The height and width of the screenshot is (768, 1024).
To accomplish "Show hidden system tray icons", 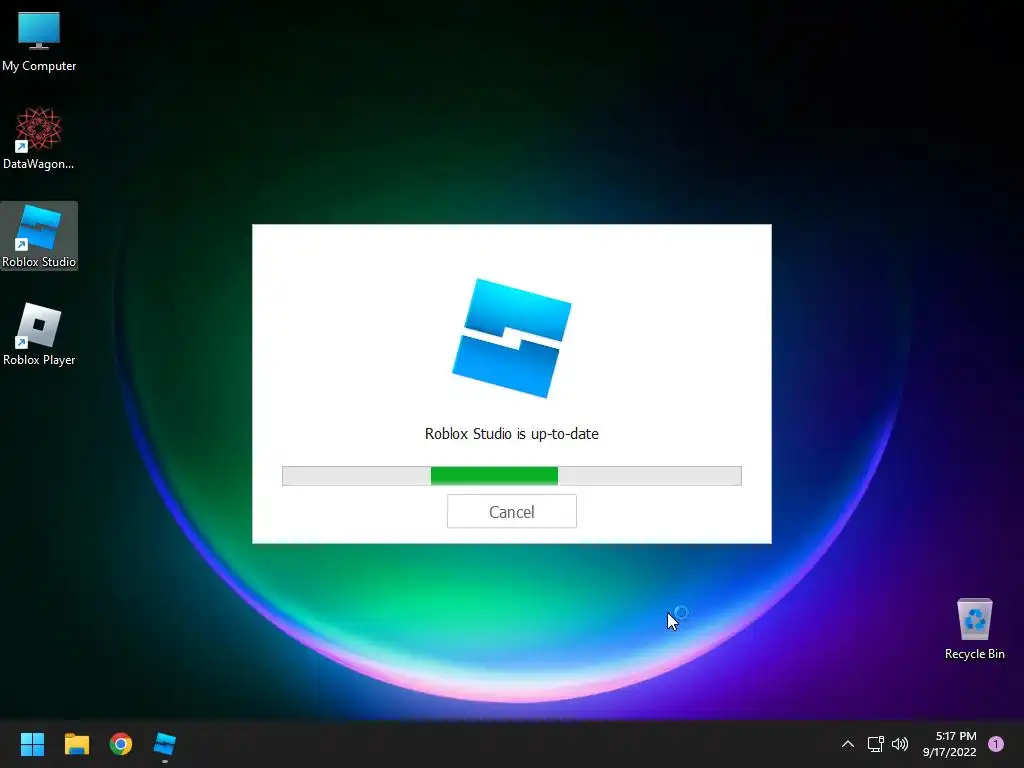I will click(x=848, y=744).
